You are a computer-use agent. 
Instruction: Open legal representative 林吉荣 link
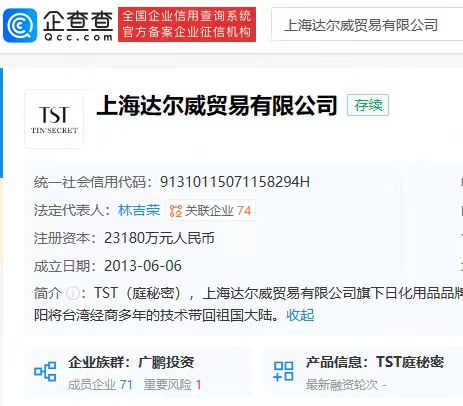[139, 210]
